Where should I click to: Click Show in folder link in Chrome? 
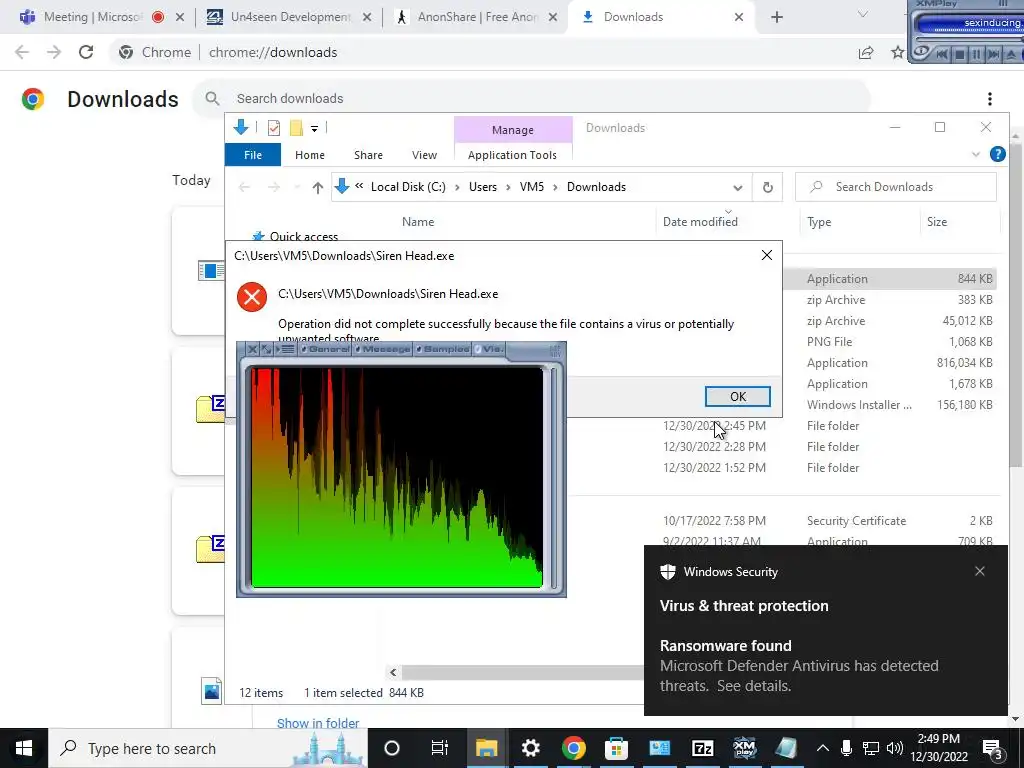[318, 723]
